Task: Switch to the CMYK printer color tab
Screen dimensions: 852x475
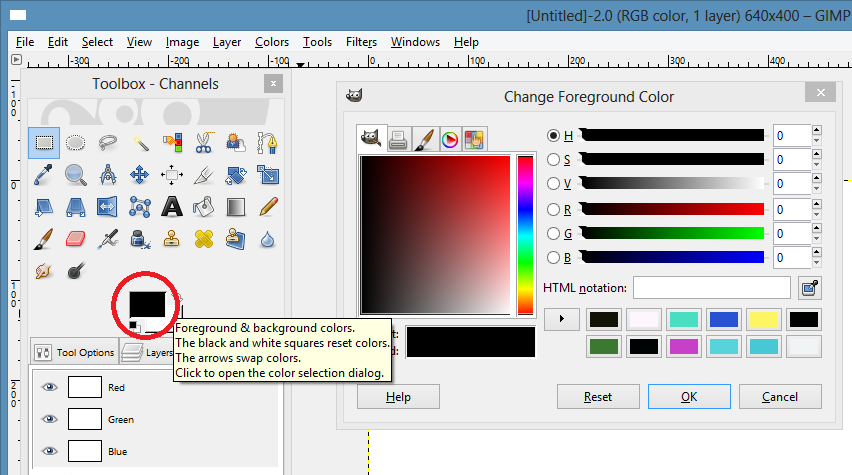Action: 398,140
